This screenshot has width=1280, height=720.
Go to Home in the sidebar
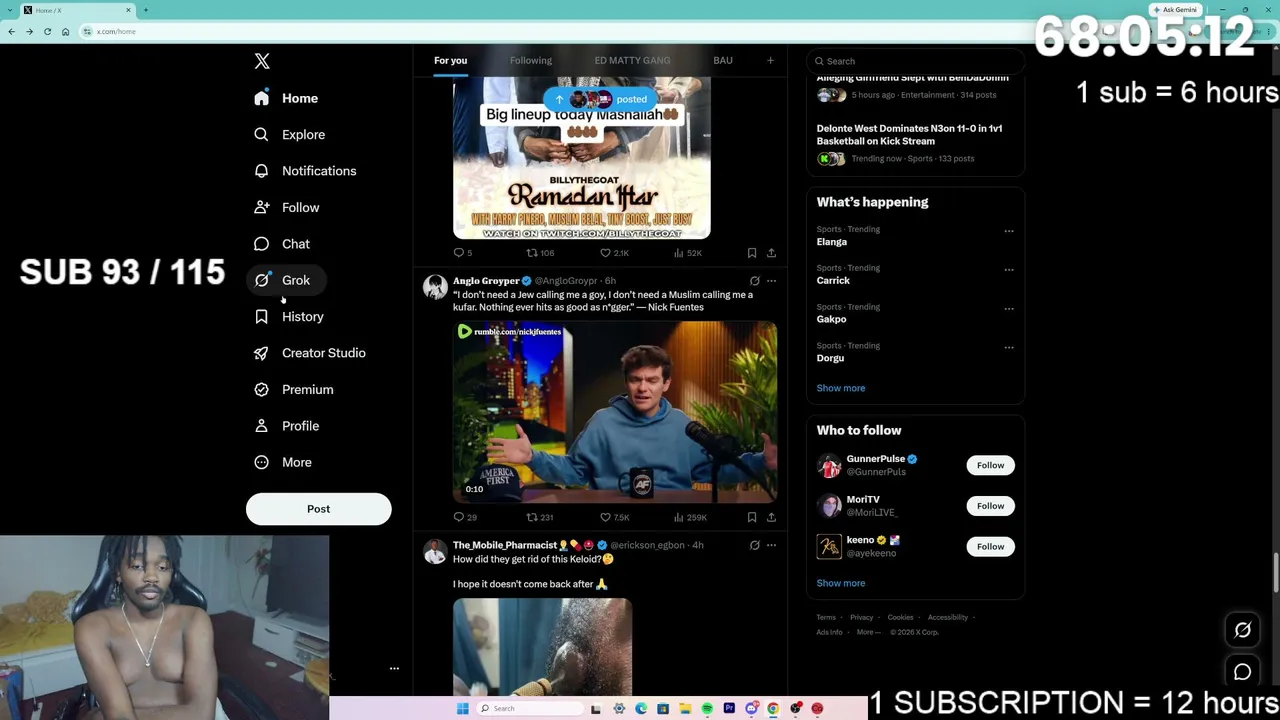coord(286,98)
